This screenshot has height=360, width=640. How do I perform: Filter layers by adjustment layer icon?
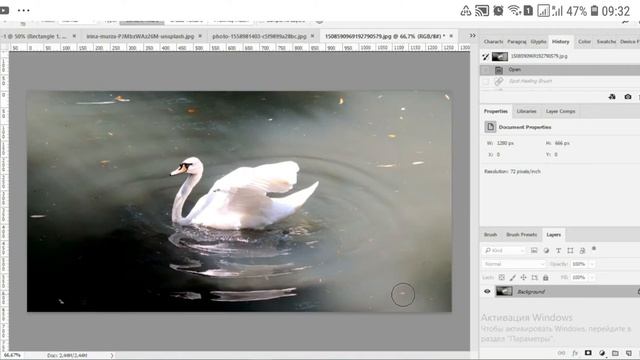pyautogui.click(x=546, y=251)
